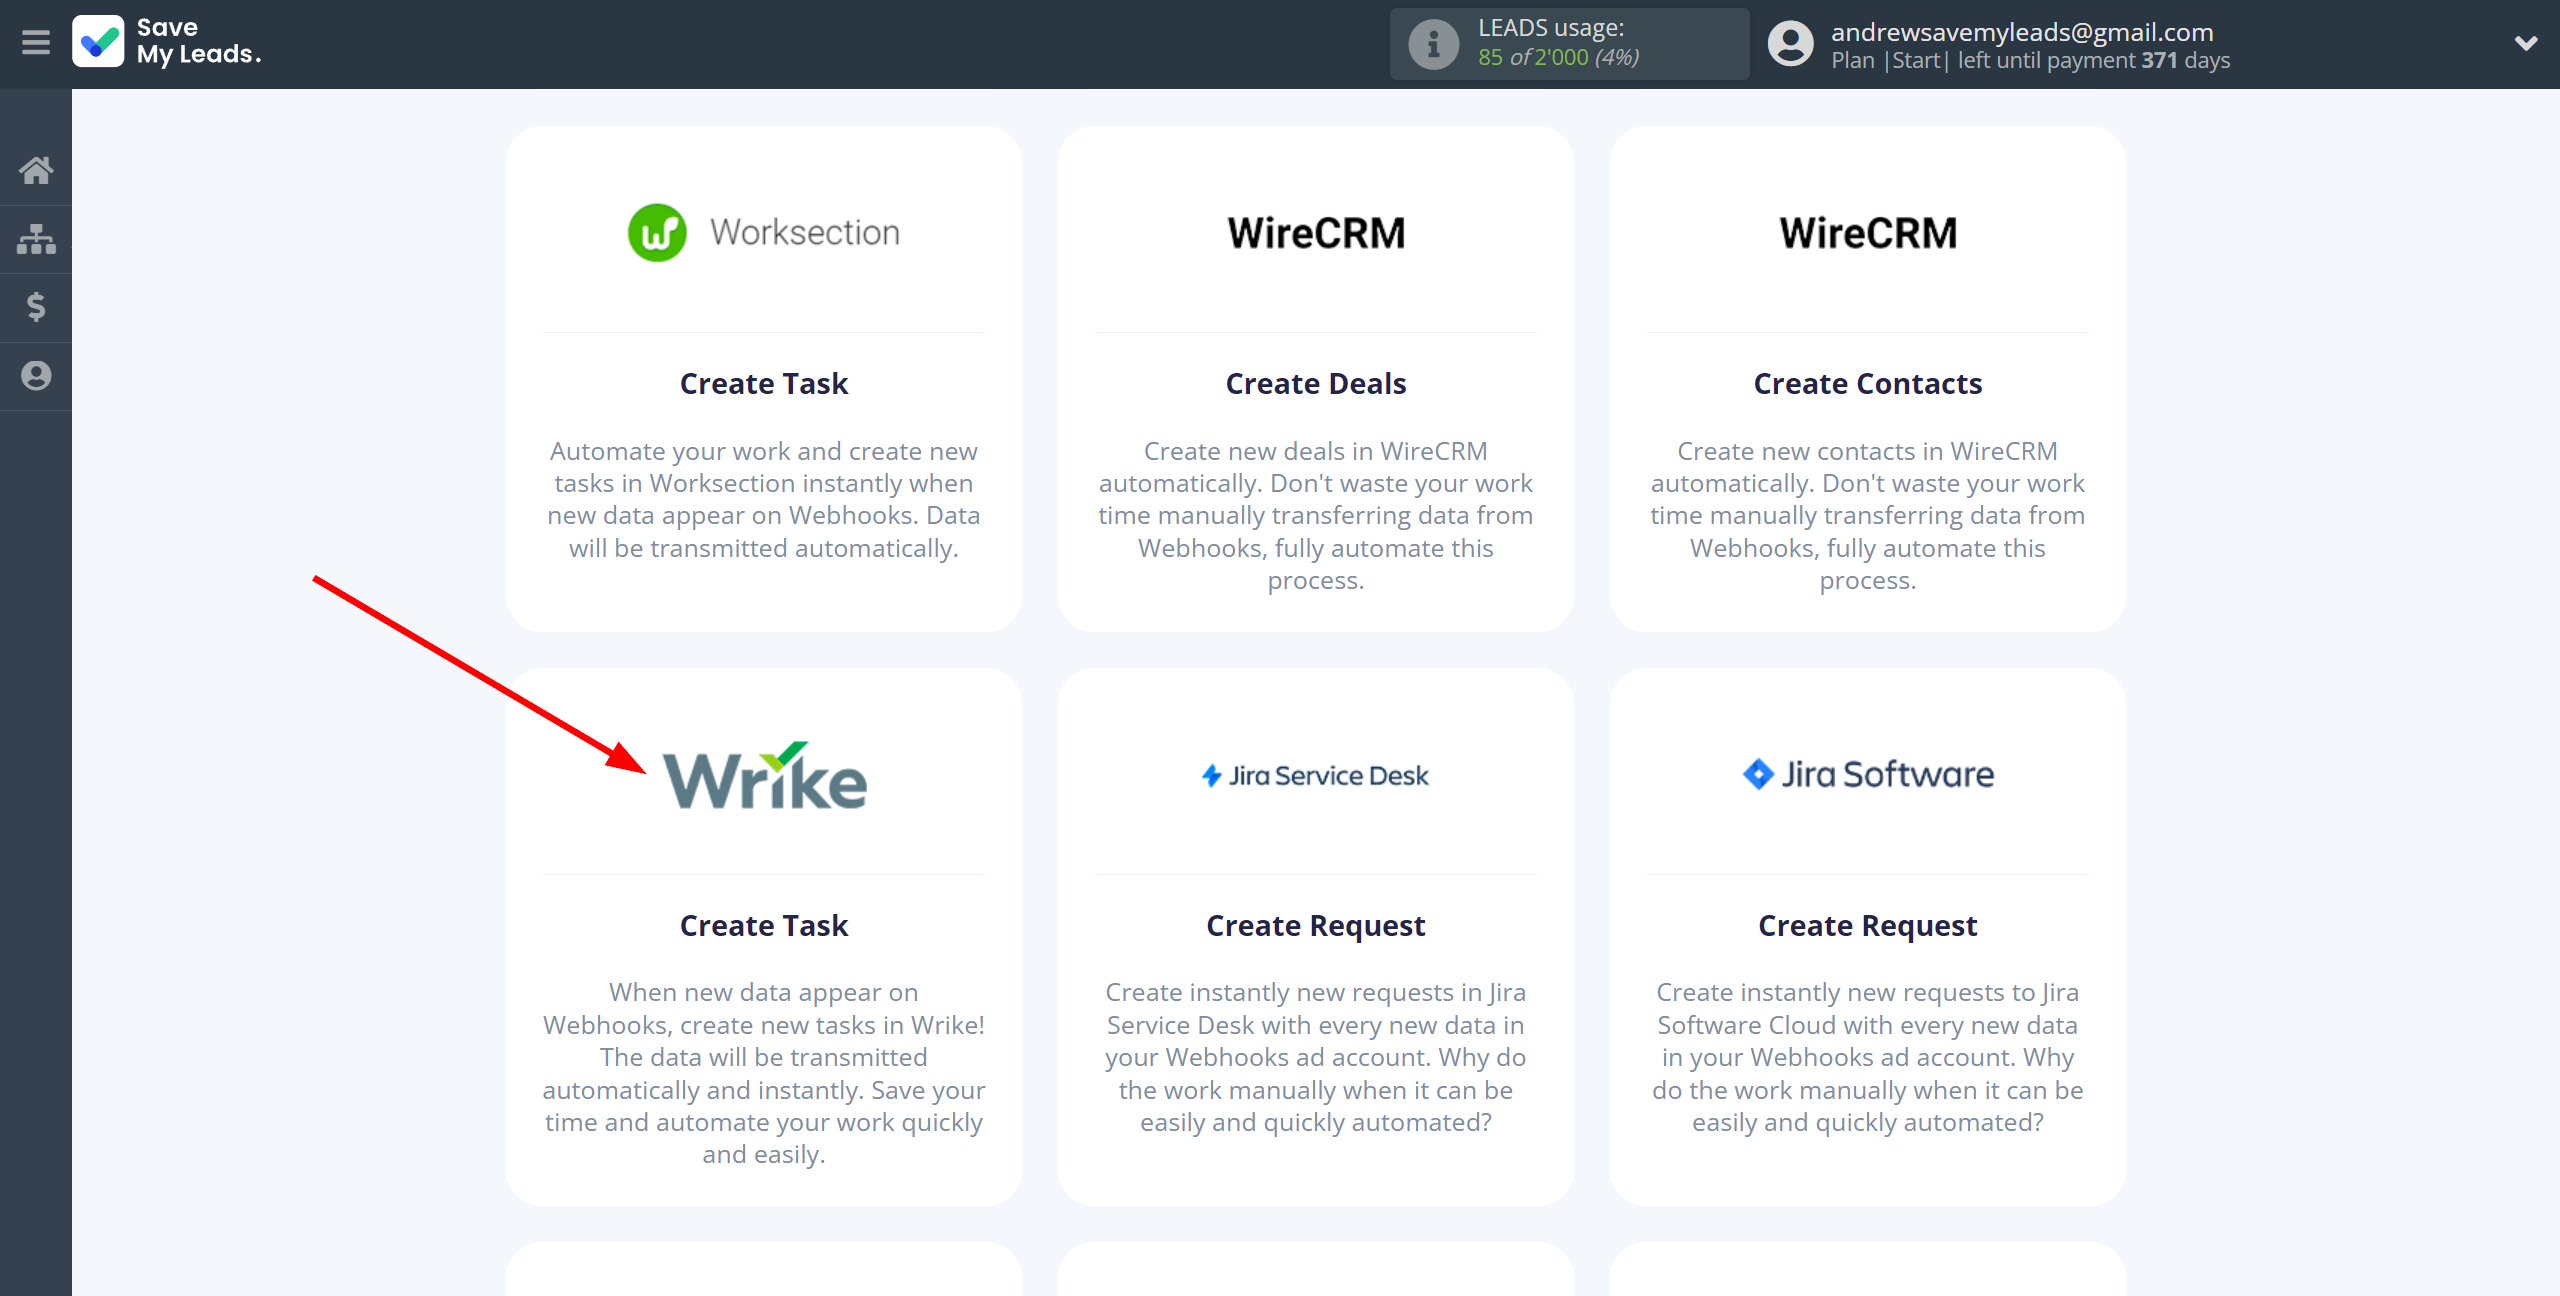Click the user avatar icon
This screenshot has height=1296, width=2560.
point(1790,44)
